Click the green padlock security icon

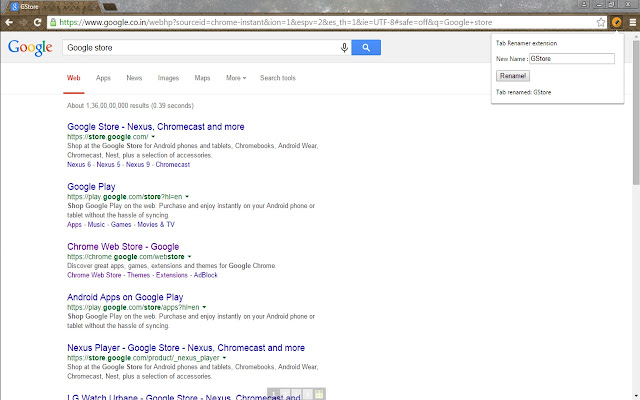point(53,22)
